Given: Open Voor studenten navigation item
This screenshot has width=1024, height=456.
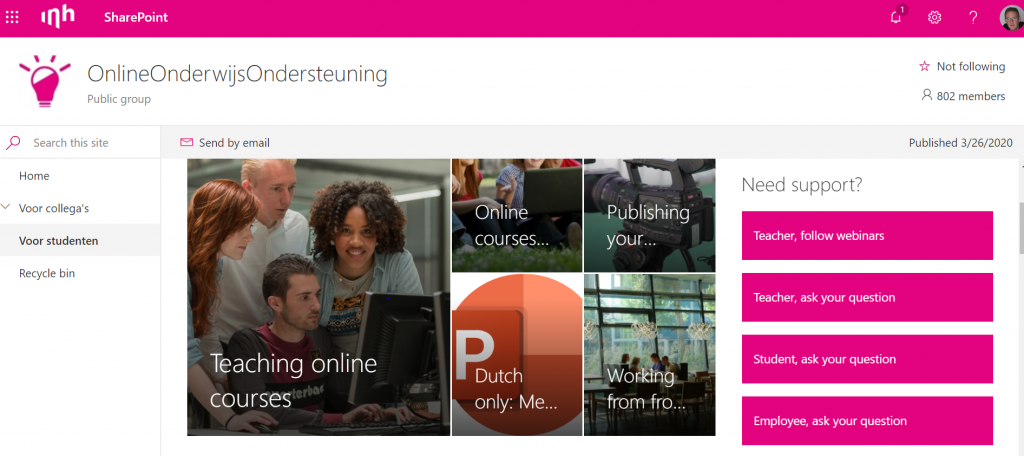Looking at the screenshot, I should (x=59, y=240).
